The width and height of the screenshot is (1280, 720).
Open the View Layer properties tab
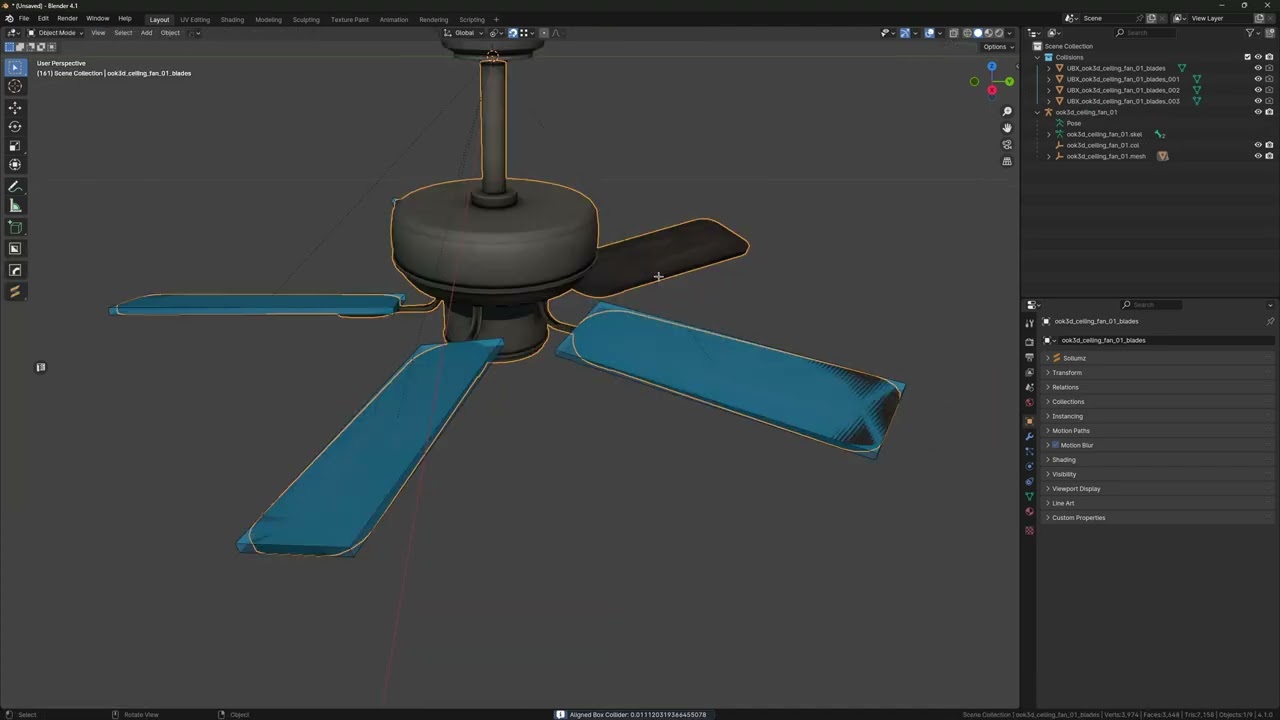click(x=1029, y=372)
